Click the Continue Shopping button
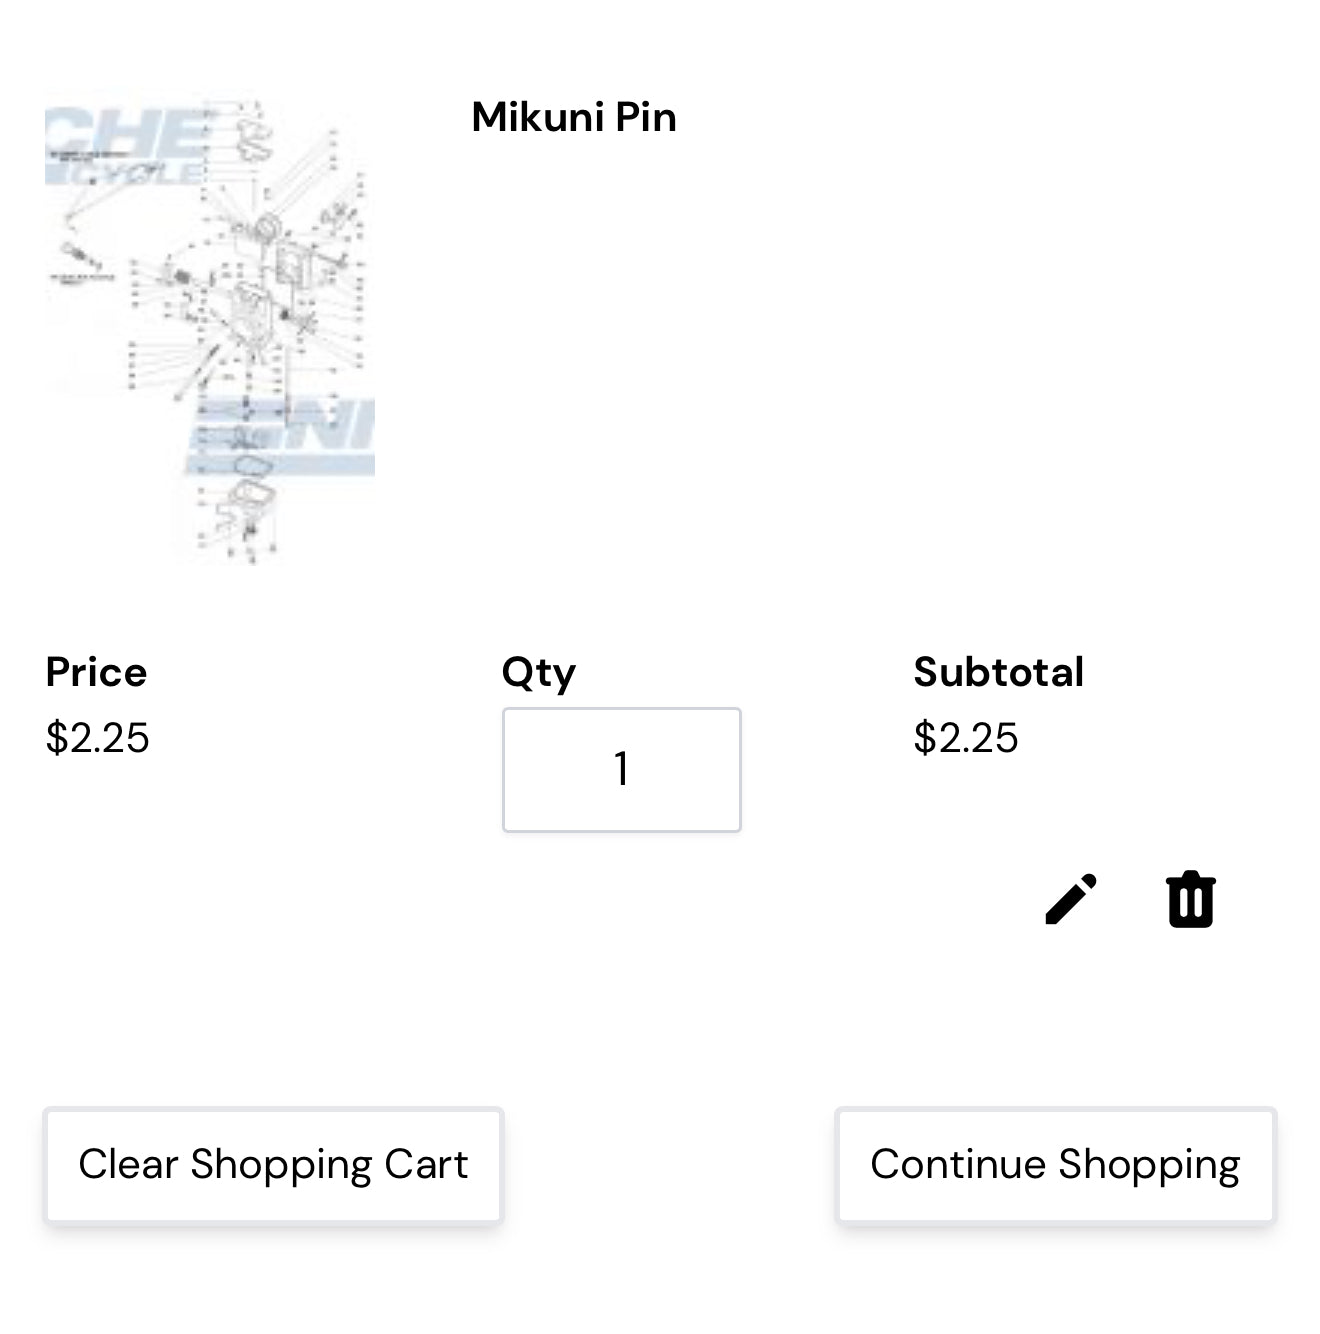The height and width of the screenshot is (1334, 1320). [x=1055, y=1165]
